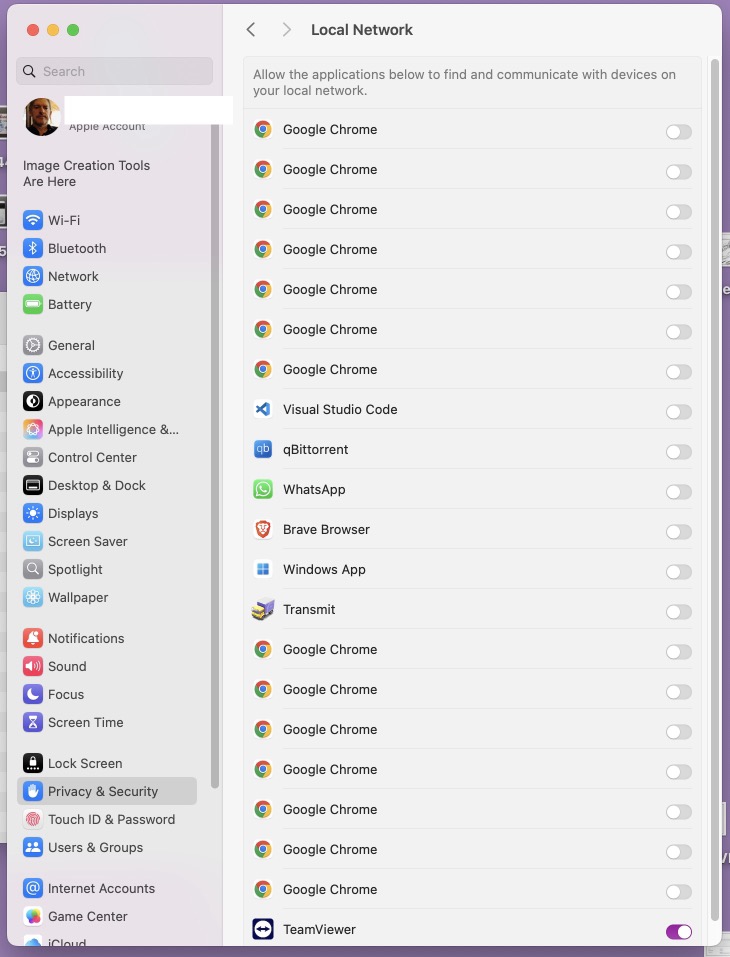
Task: Open Lock Screen settings
Action: pyautogui.click(x=107, y=764)
